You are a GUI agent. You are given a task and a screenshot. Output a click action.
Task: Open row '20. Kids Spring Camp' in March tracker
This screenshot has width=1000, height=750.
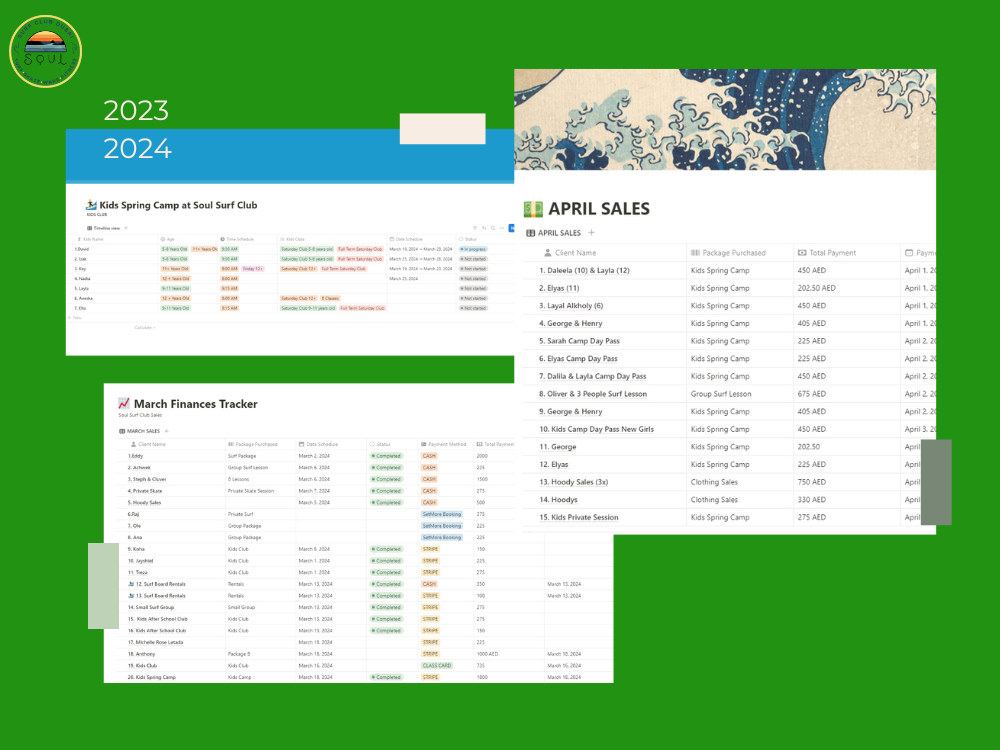[151, 677]
